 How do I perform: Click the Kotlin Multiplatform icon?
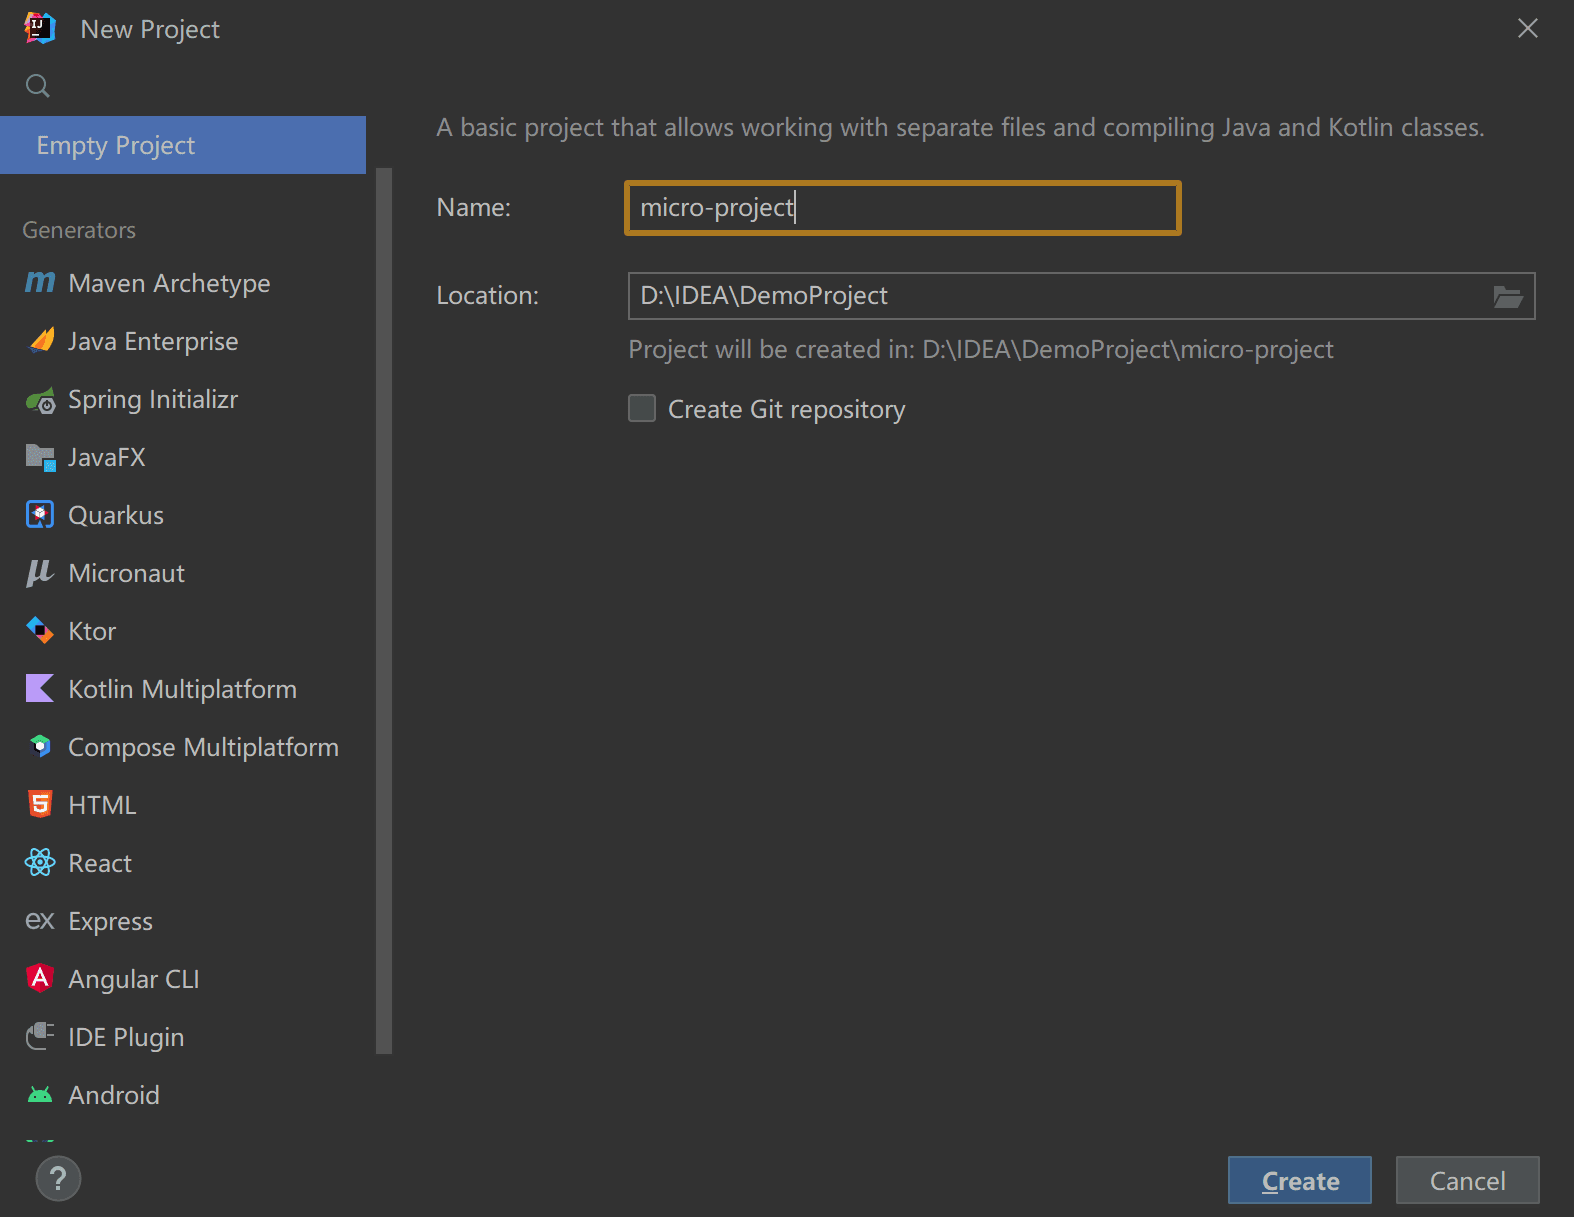coord(40,689)
